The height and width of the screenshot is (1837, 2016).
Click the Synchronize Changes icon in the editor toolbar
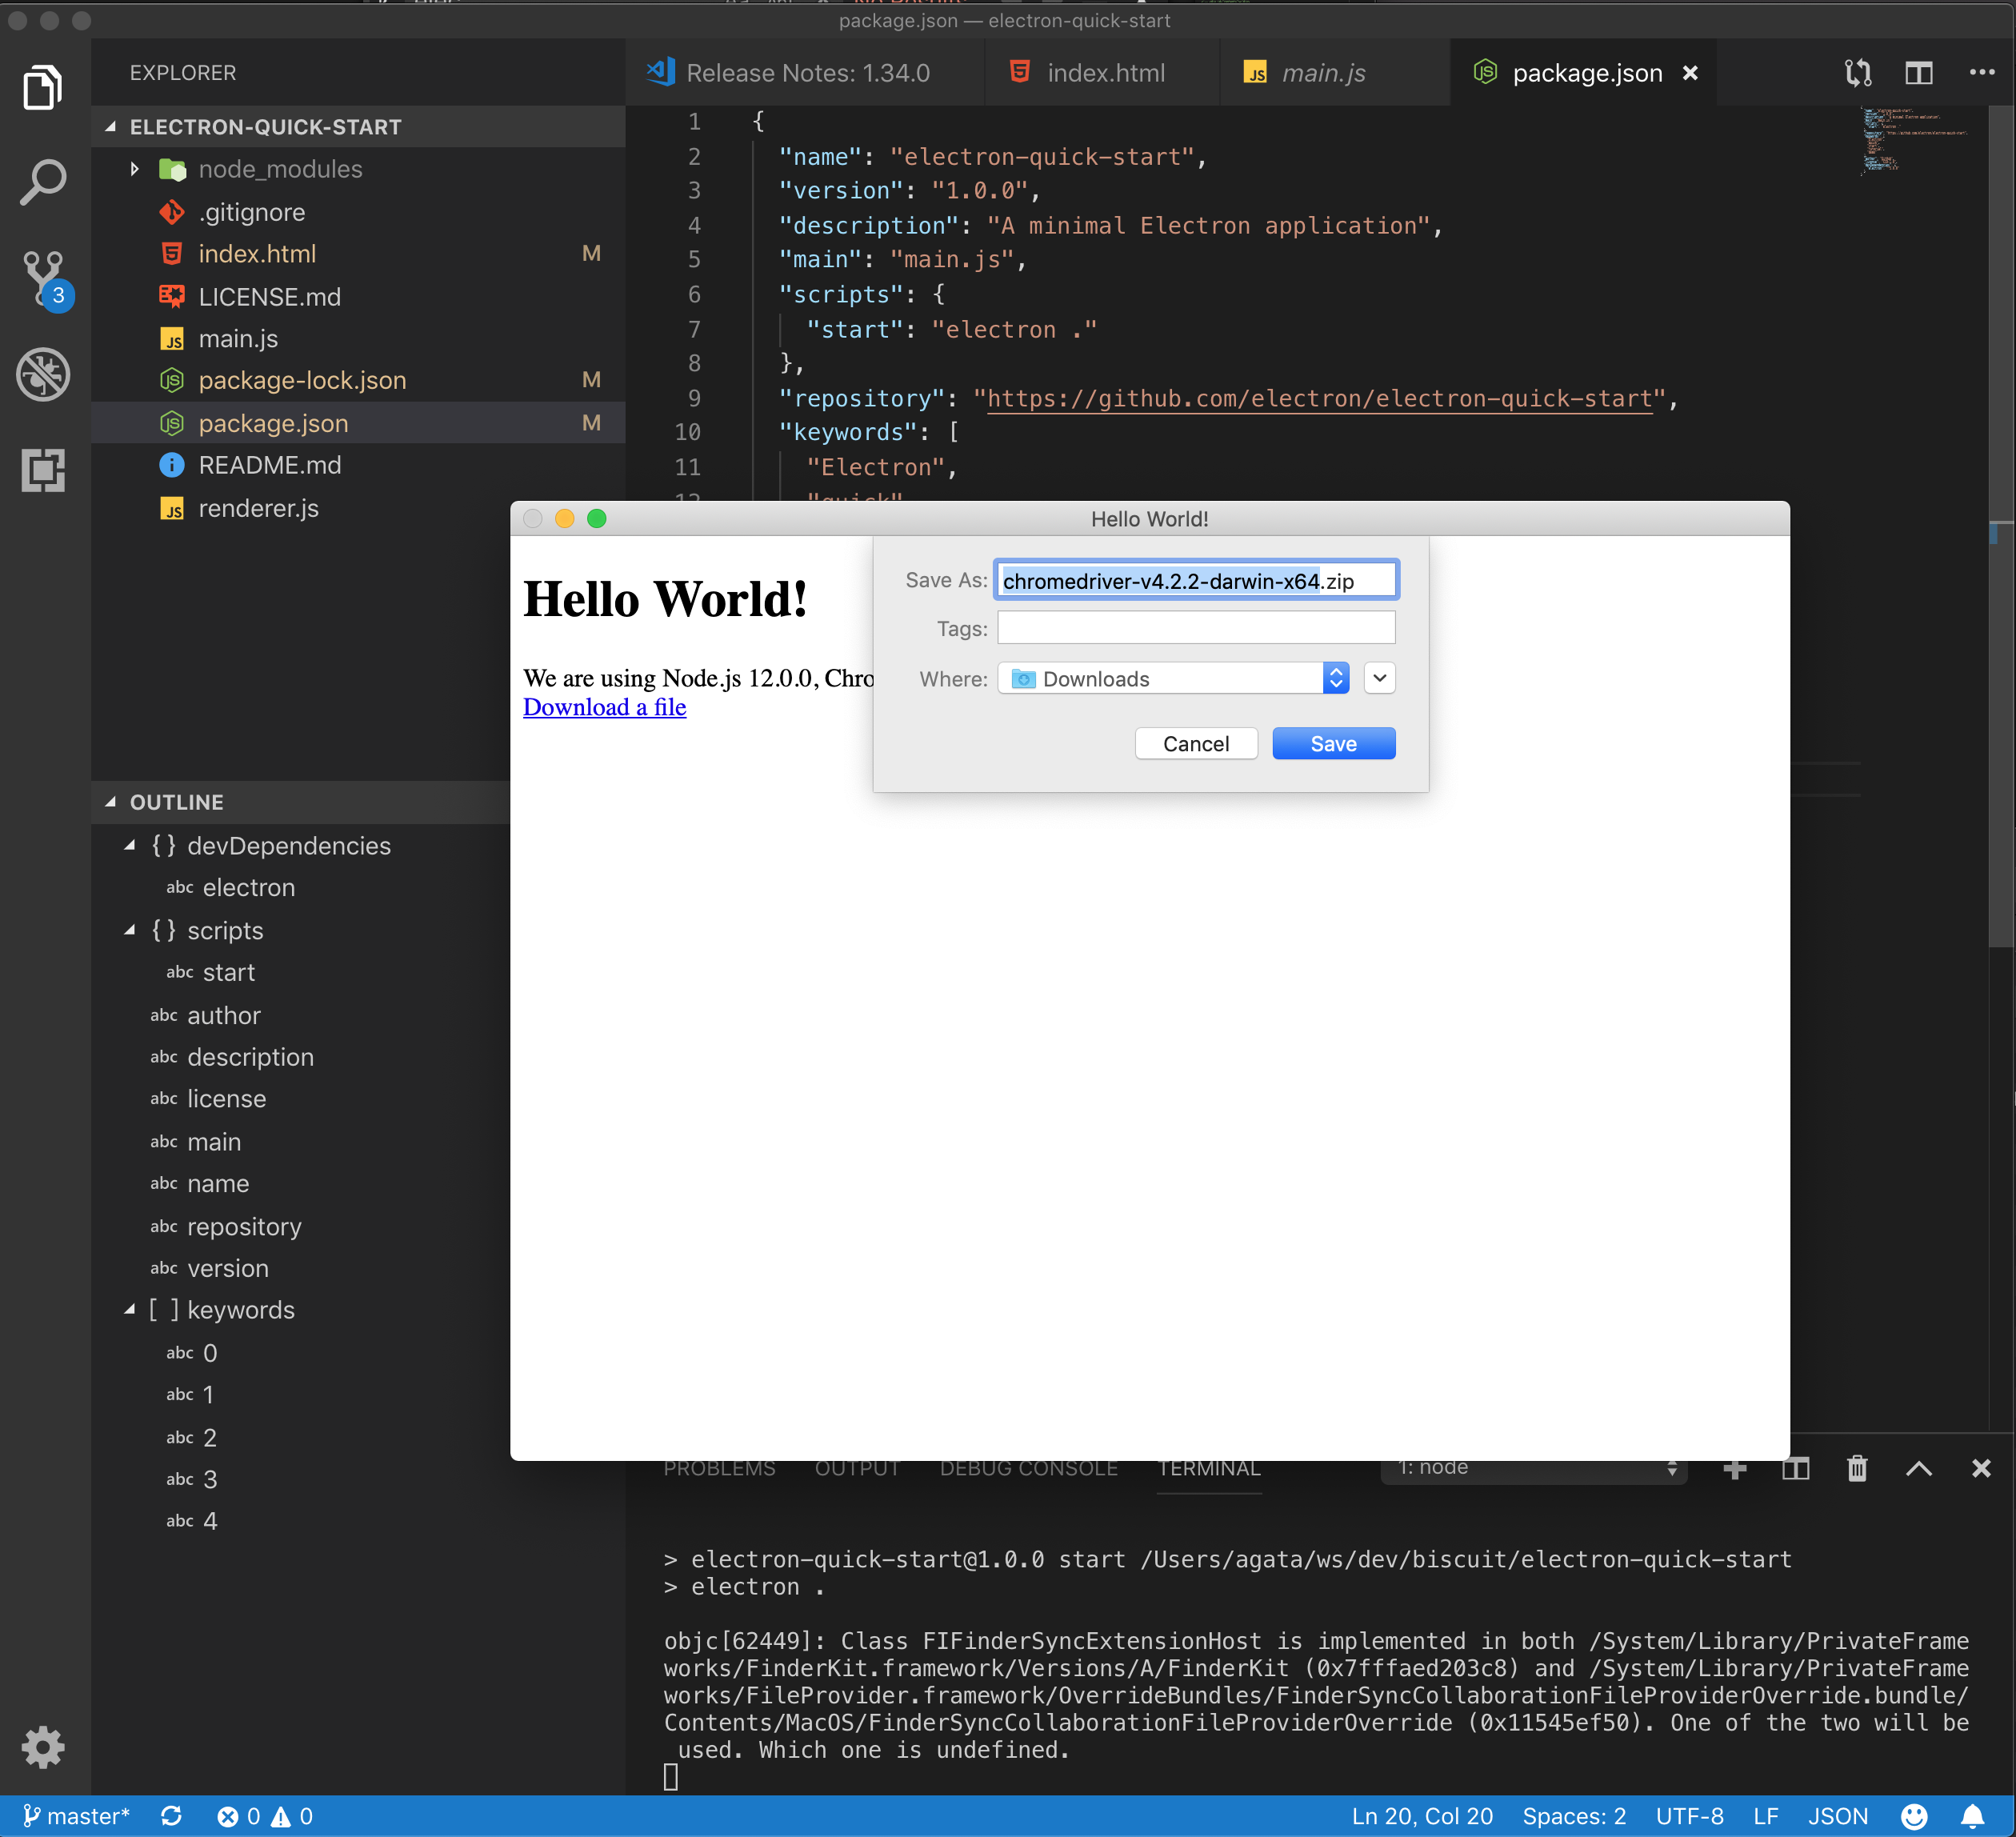pos(1857,72)
